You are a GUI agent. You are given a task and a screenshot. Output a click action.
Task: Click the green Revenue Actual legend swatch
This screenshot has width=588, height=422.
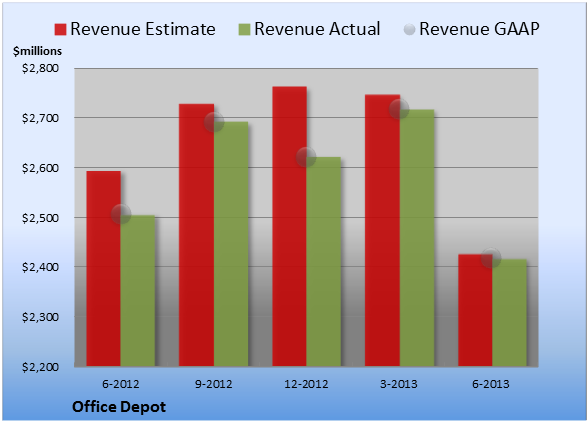(x=244, y=29)
